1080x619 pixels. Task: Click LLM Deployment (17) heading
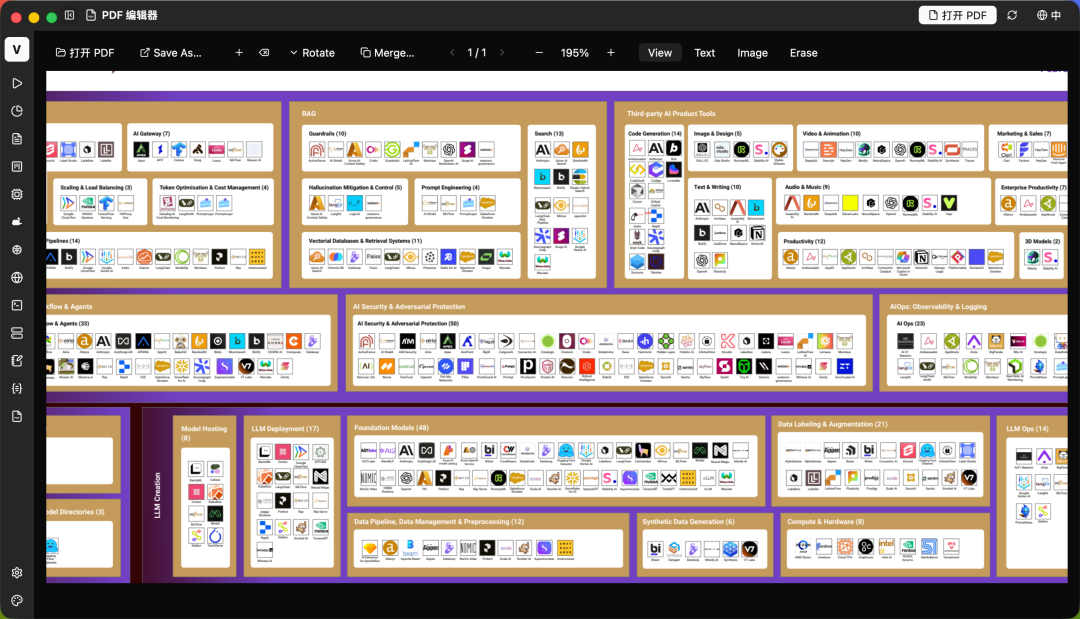[285, 428]
